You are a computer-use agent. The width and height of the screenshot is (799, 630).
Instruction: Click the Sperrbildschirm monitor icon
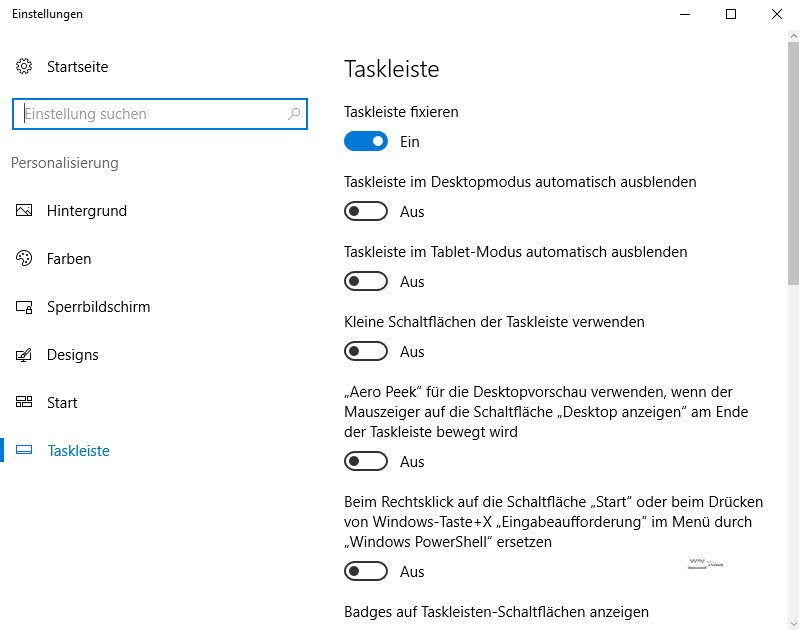click(x=24, y=307)
